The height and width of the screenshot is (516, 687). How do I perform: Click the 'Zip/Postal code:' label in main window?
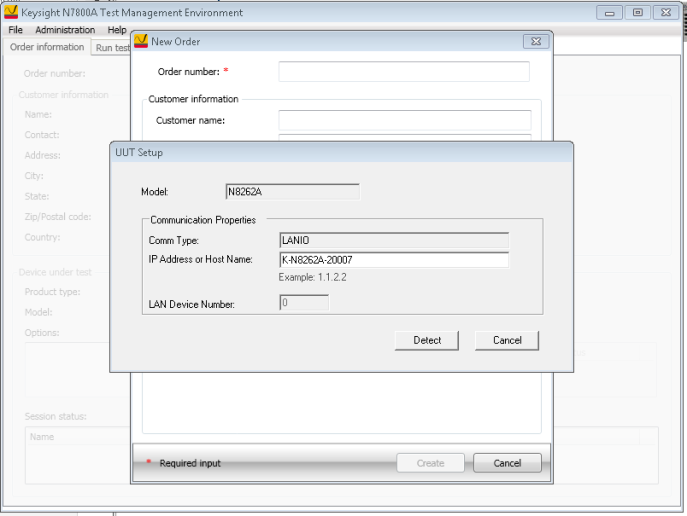(58, 217)
